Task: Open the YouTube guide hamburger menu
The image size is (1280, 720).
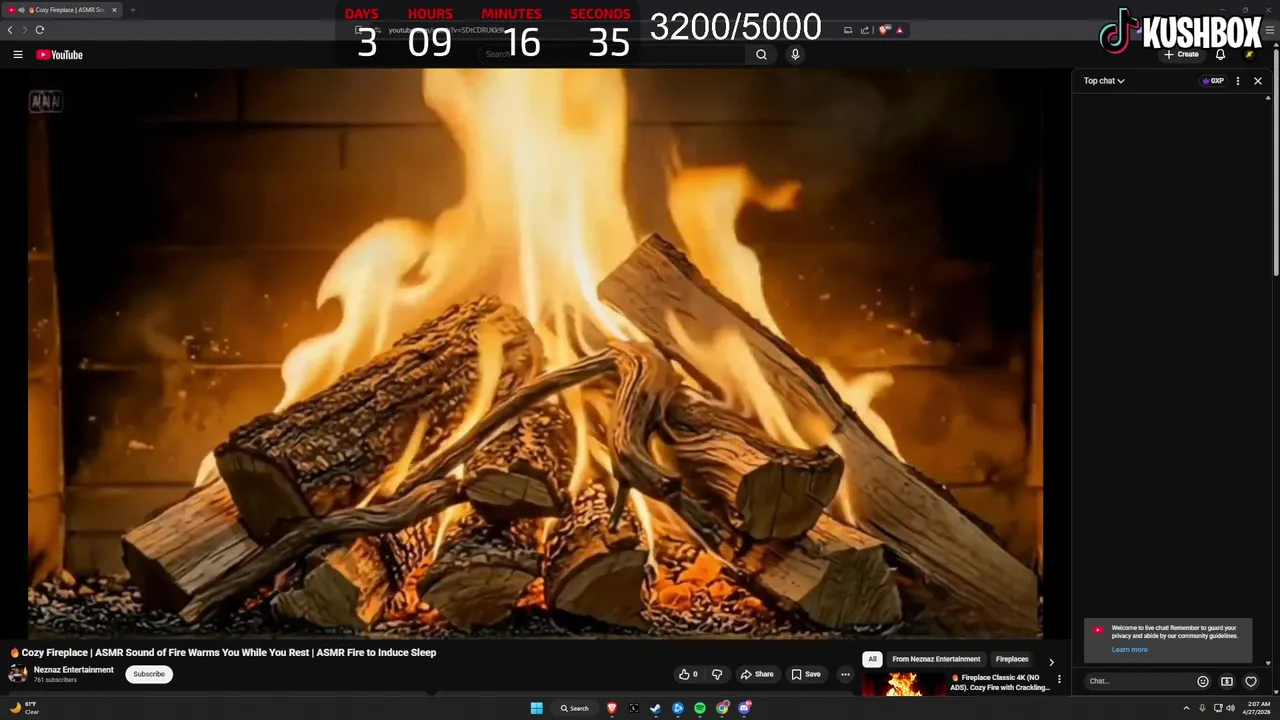Action: pos(18,55)
